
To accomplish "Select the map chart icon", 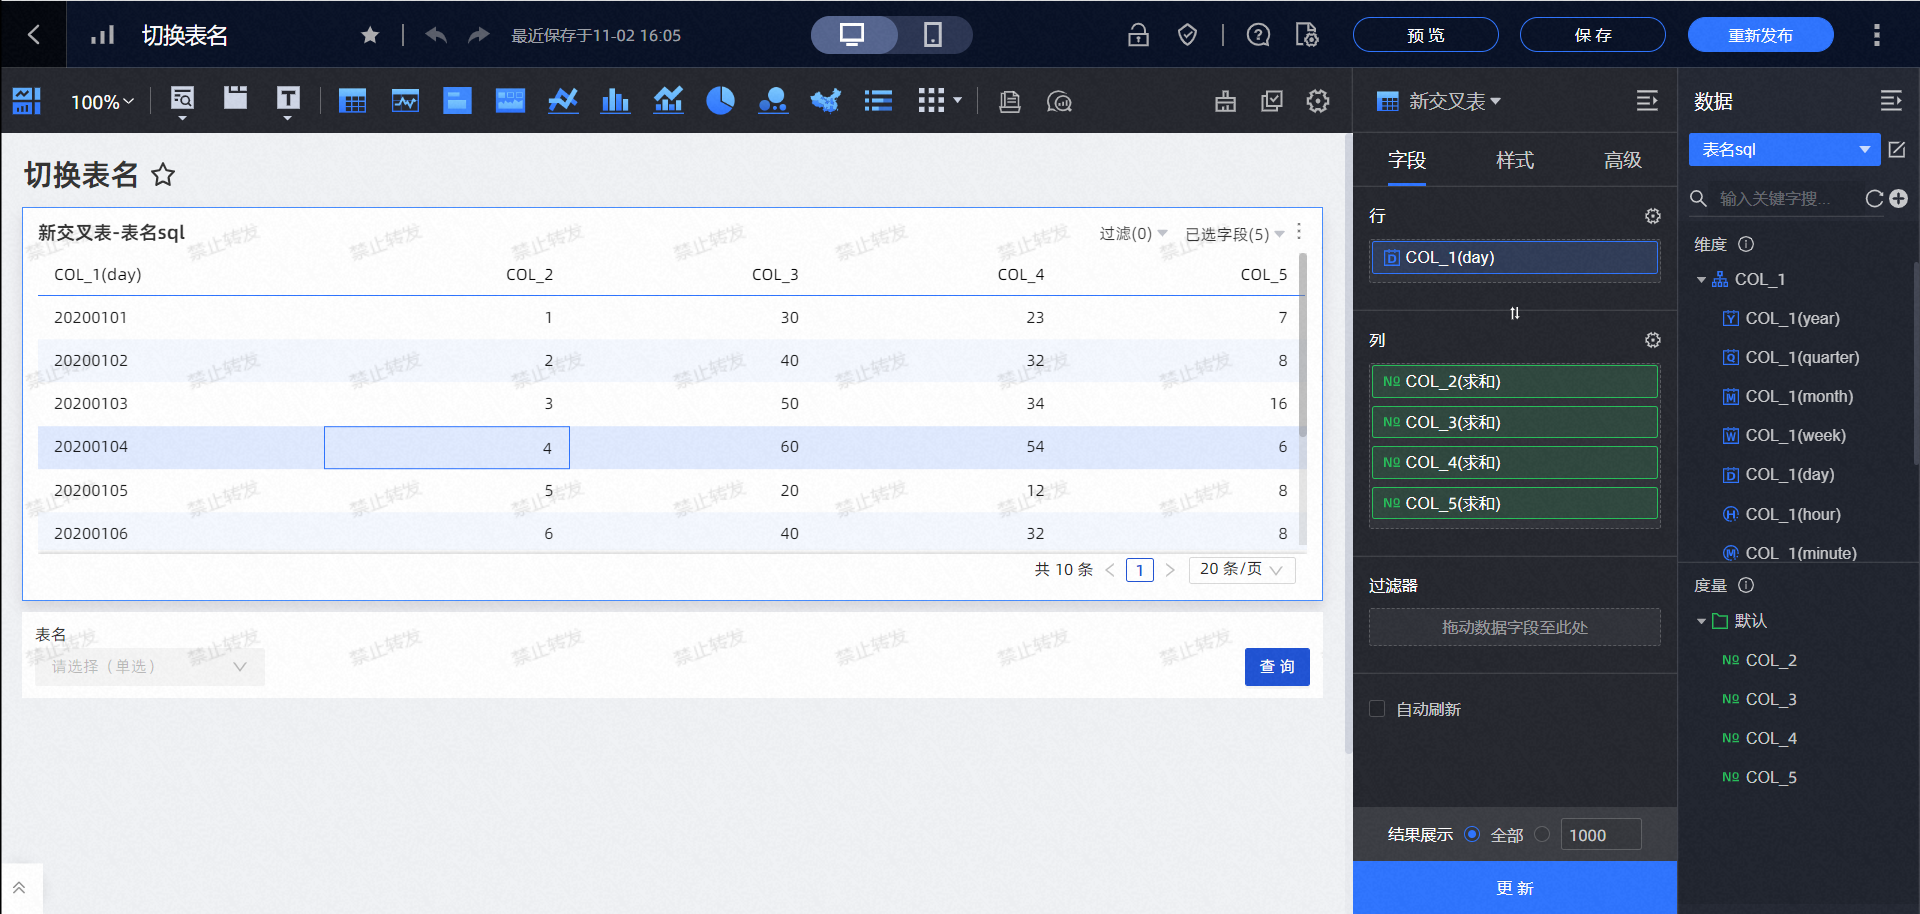I will point(825,101).
